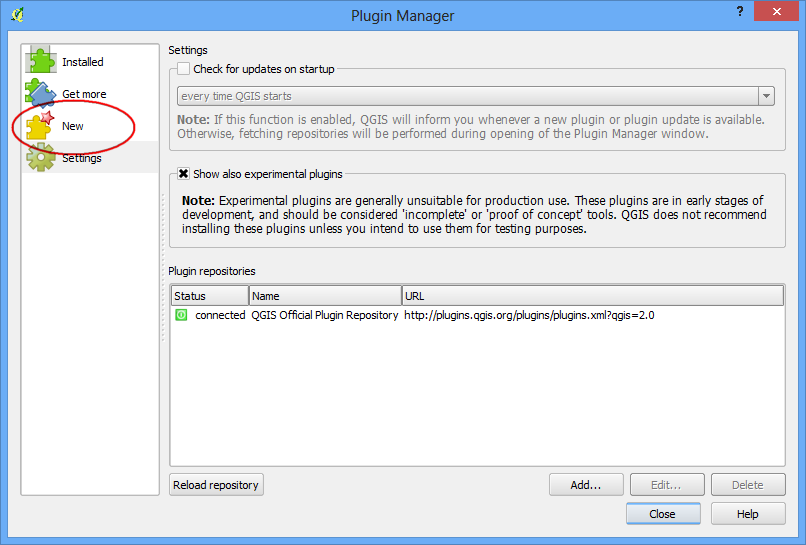Click the yellow New plugins star icon
The height and width of the screenshot is (545, 806).
point(40,125)
